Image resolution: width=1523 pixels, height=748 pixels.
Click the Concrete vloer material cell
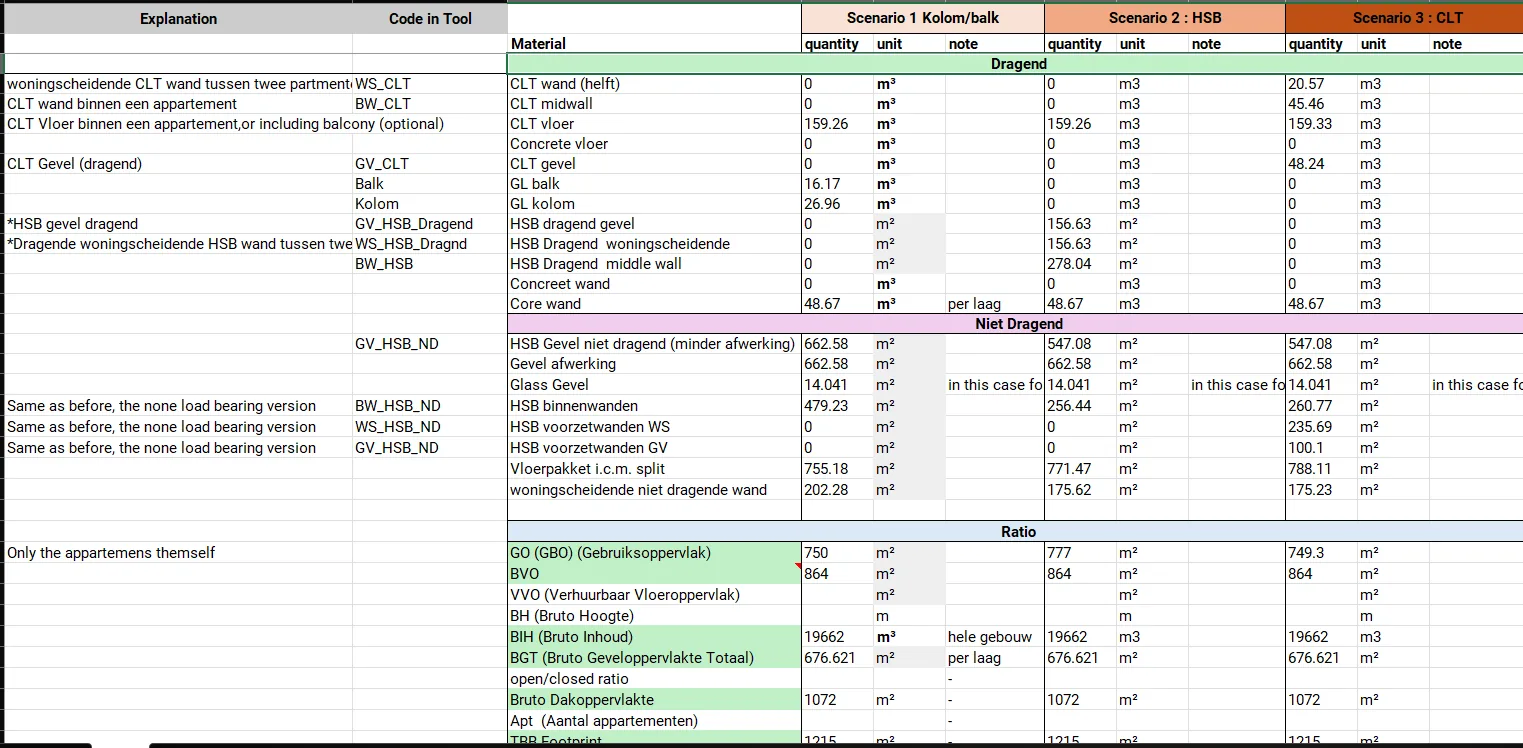[654, 144]
